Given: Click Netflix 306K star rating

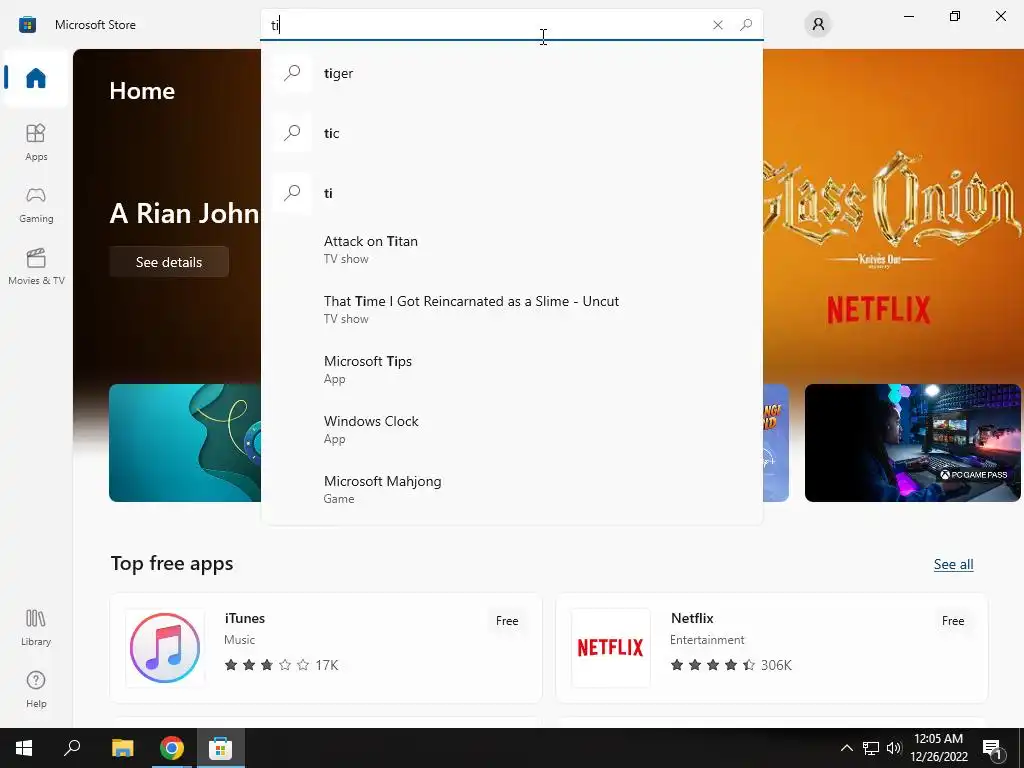Looking at the screenshot, I should 731,665.
